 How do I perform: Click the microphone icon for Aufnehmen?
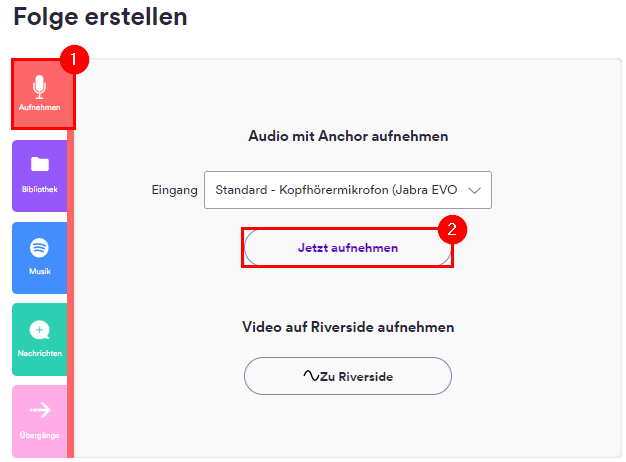pyautogui.click(x=39, y=86)
